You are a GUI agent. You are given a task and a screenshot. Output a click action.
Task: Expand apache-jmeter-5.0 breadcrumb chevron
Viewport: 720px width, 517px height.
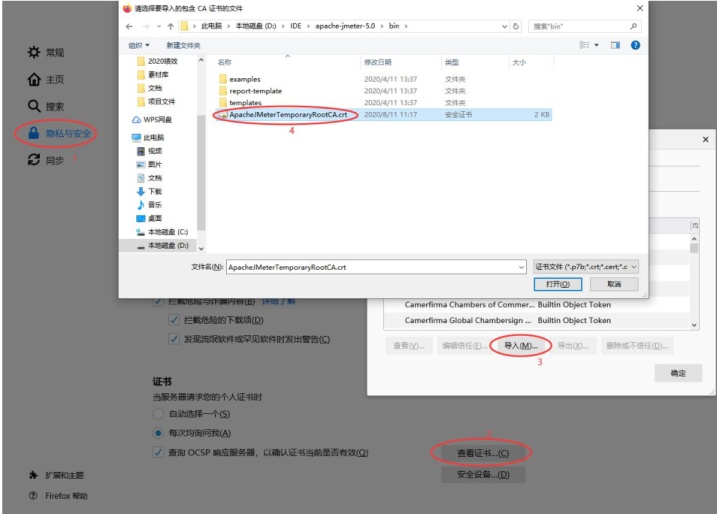pyautogui.click(x=382, y=26)
